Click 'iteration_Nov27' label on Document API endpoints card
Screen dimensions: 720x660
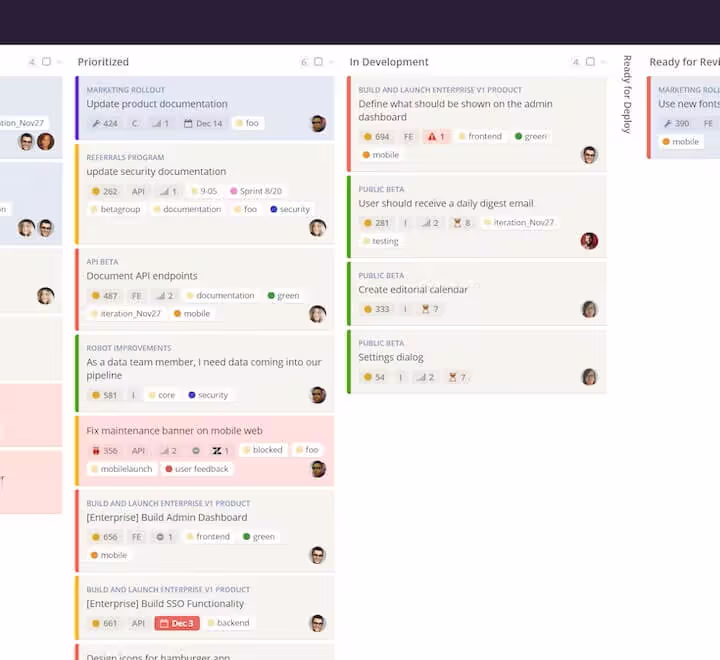[x=125, y=314]
